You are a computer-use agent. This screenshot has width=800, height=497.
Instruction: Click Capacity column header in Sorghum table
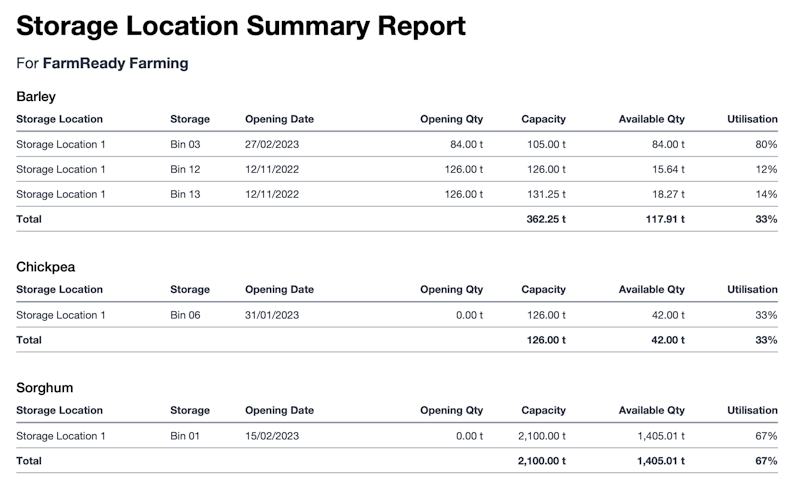(543, 410)
